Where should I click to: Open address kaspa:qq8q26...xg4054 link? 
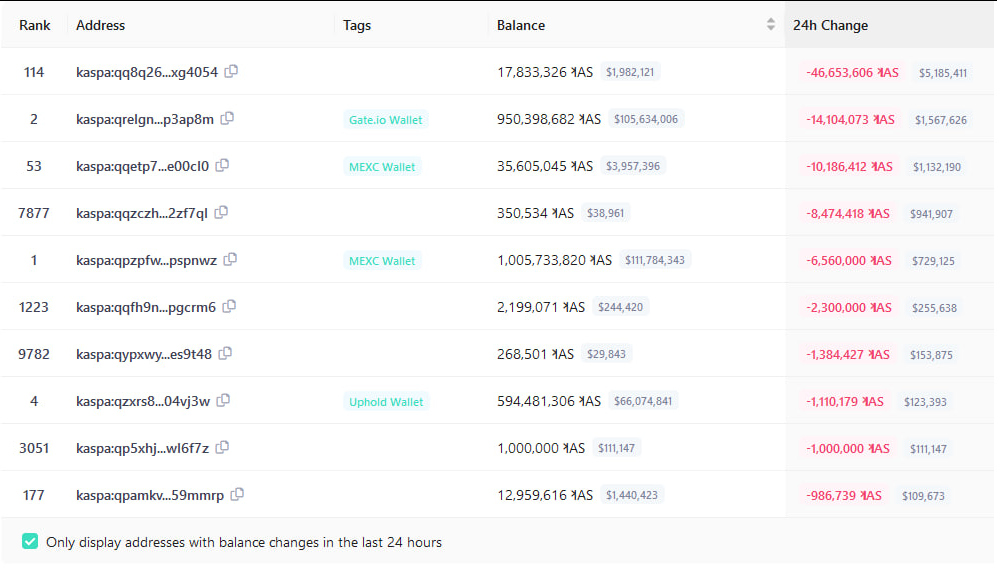tap(146, 73)
